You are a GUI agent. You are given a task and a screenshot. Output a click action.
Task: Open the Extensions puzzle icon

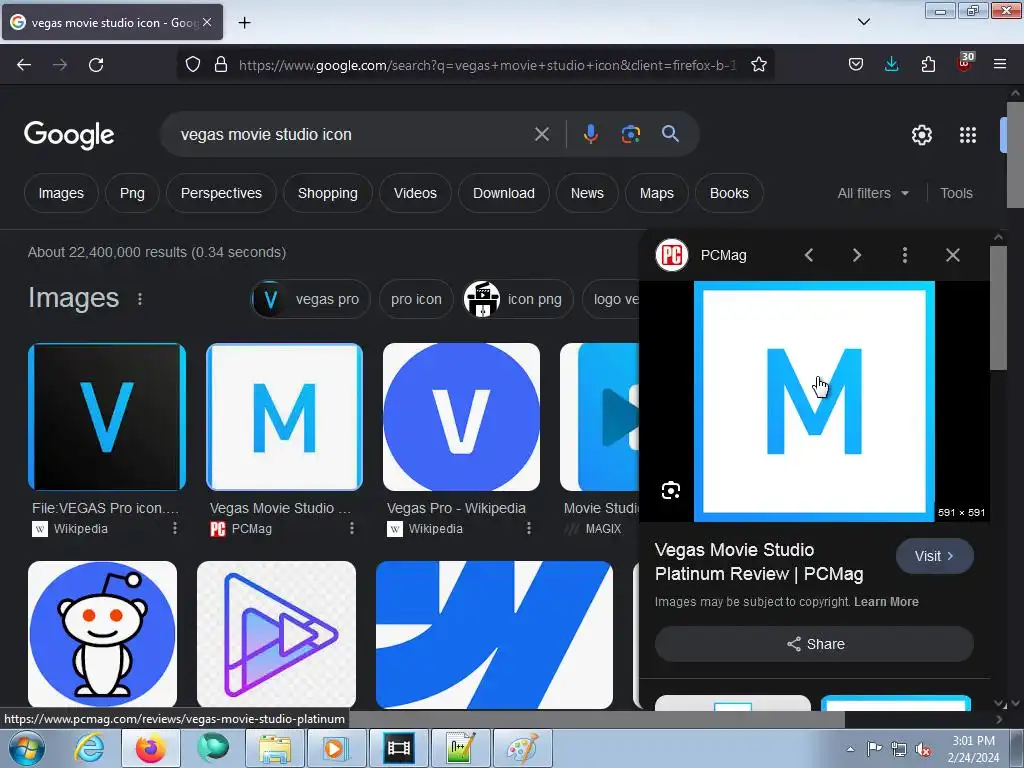[928, 64]
